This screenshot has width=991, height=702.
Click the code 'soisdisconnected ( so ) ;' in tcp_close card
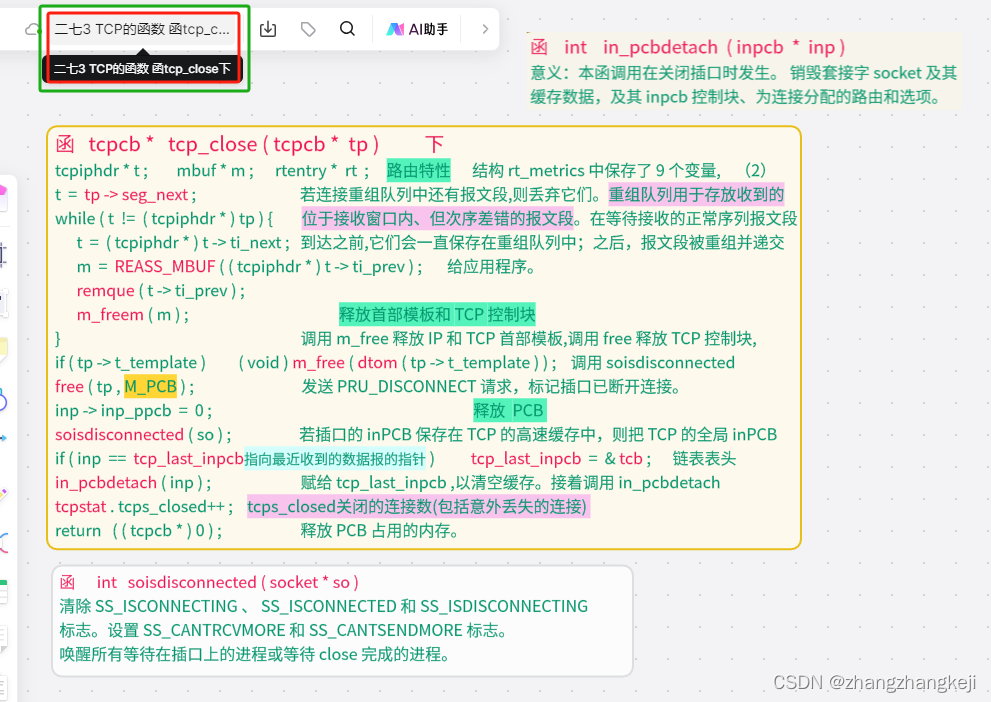(143, 435)
